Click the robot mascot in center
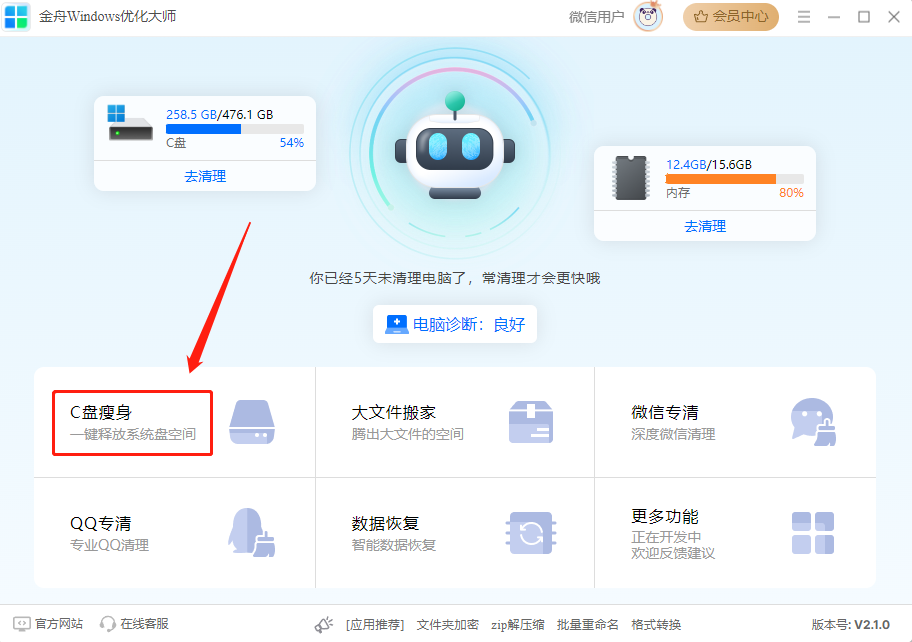The image size is (912, 642). click(x=455, y=150)
